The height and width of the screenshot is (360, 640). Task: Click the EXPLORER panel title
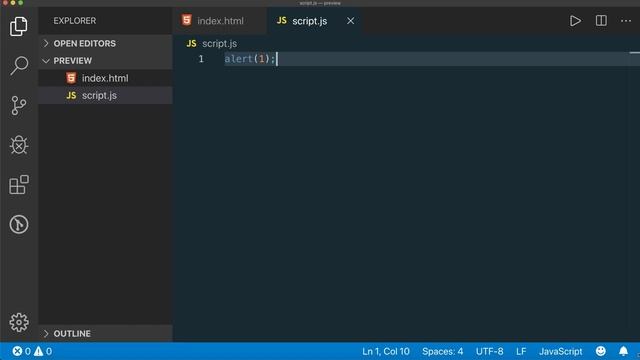[75, 20]
